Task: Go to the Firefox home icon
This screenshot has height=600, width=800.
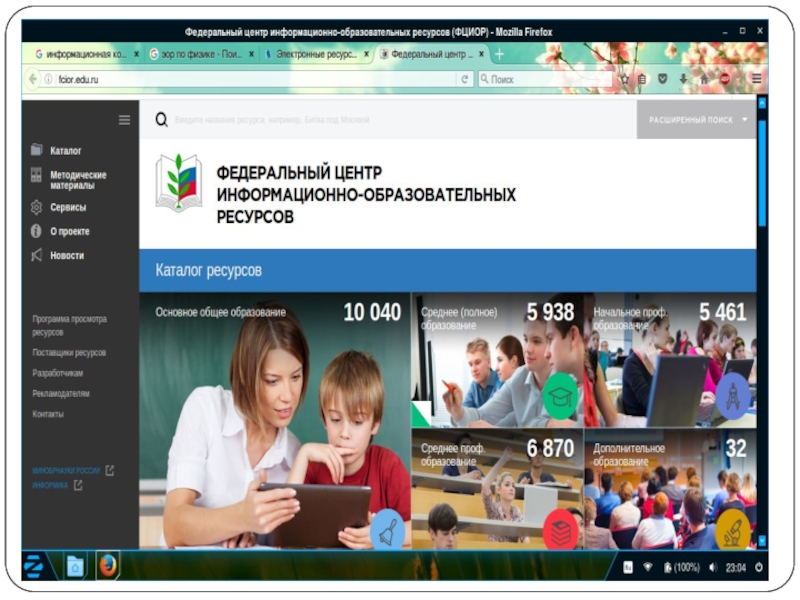Action: (x=704, y=79)
